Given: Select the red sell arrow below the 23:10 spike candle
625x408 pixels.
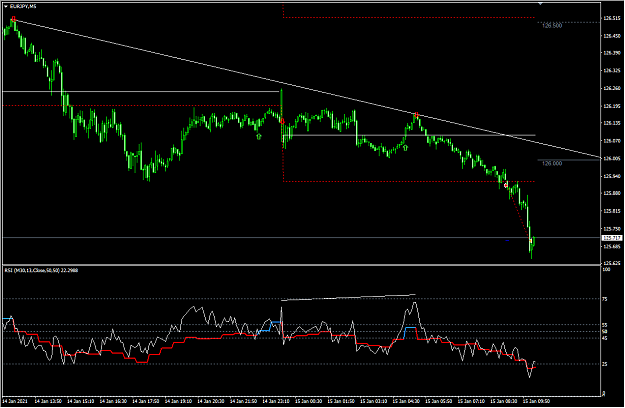Looking at the screenshot, I should 283,121.
